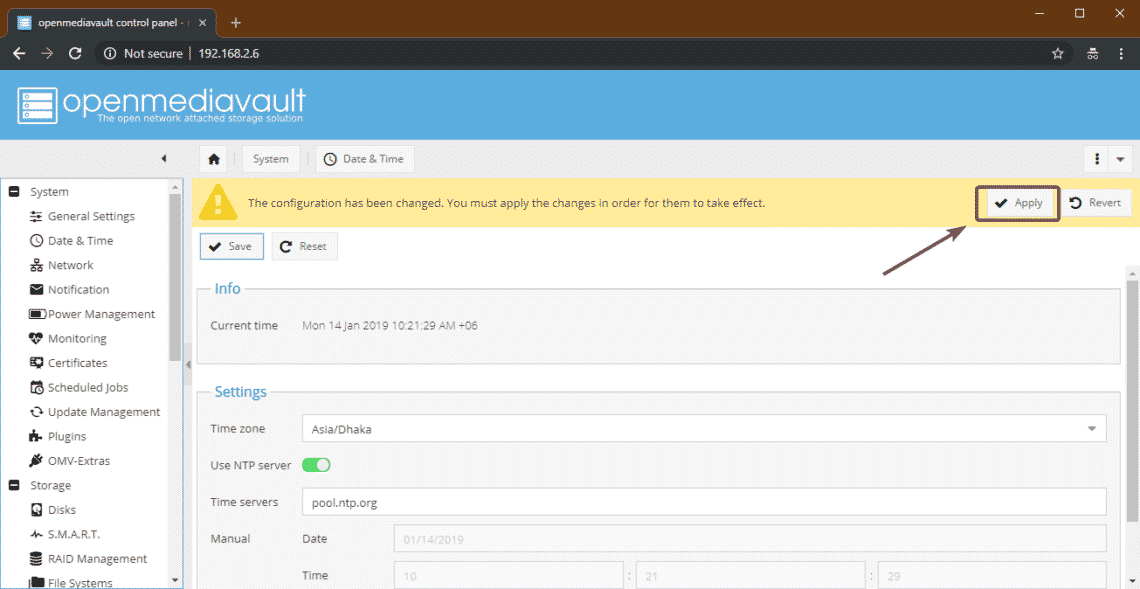Viewport: 1140px width, 589px height.
Task: Open a new browser tab
Action: tap(236, 22)
